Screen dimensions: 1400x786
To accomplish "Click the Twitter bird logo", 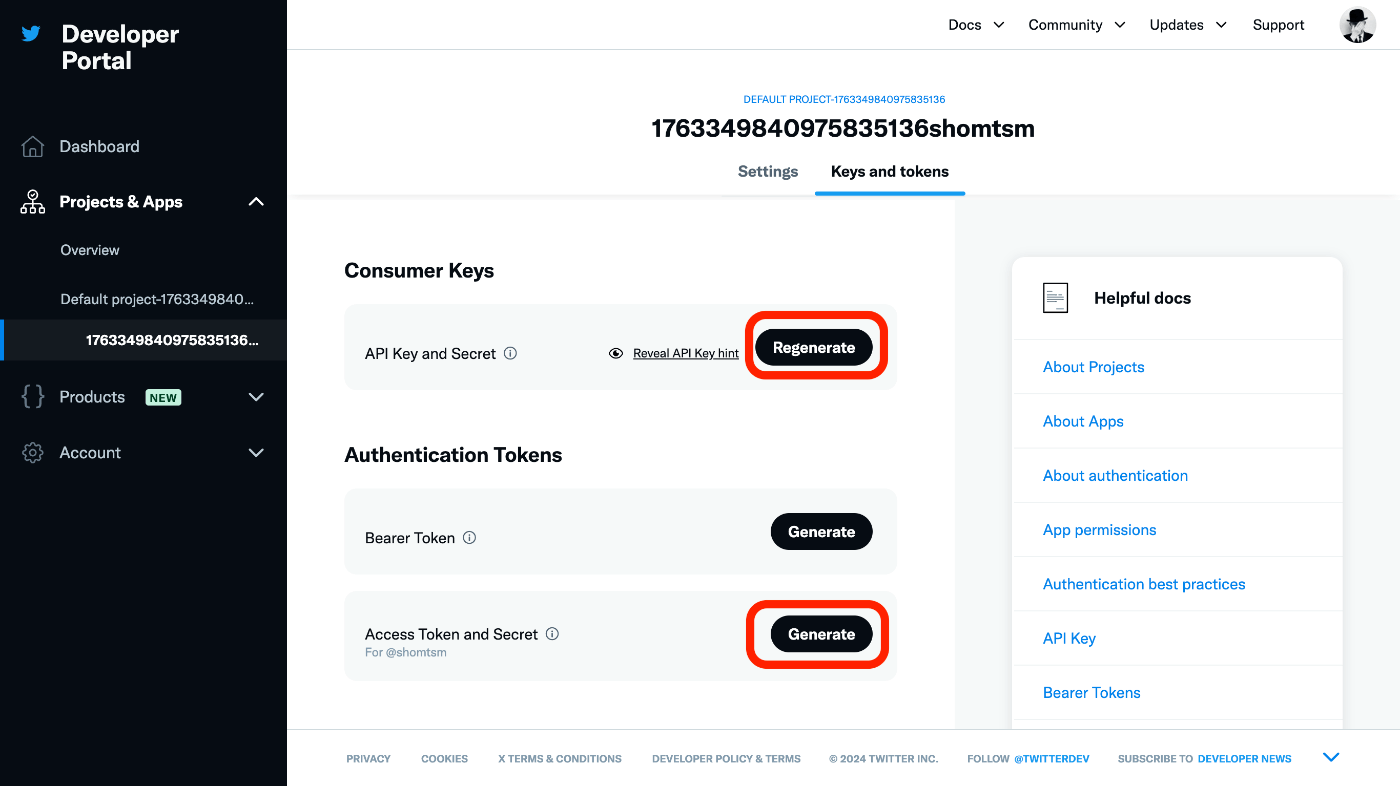I will [31, 33].
